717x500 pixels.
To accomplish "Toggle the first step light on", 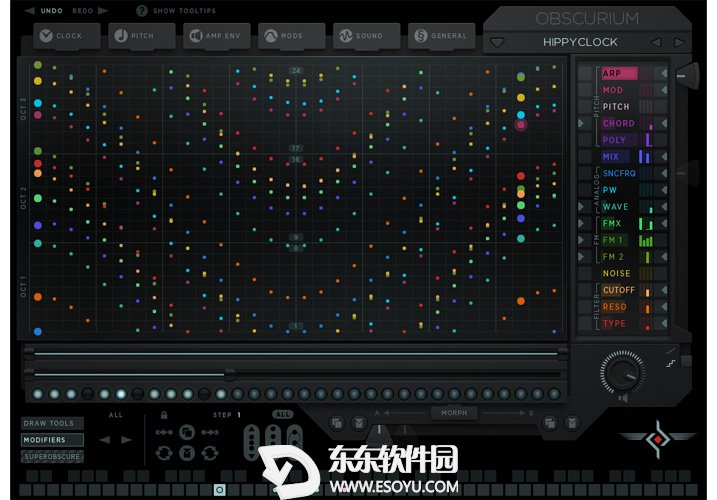I will click(38, 394).
